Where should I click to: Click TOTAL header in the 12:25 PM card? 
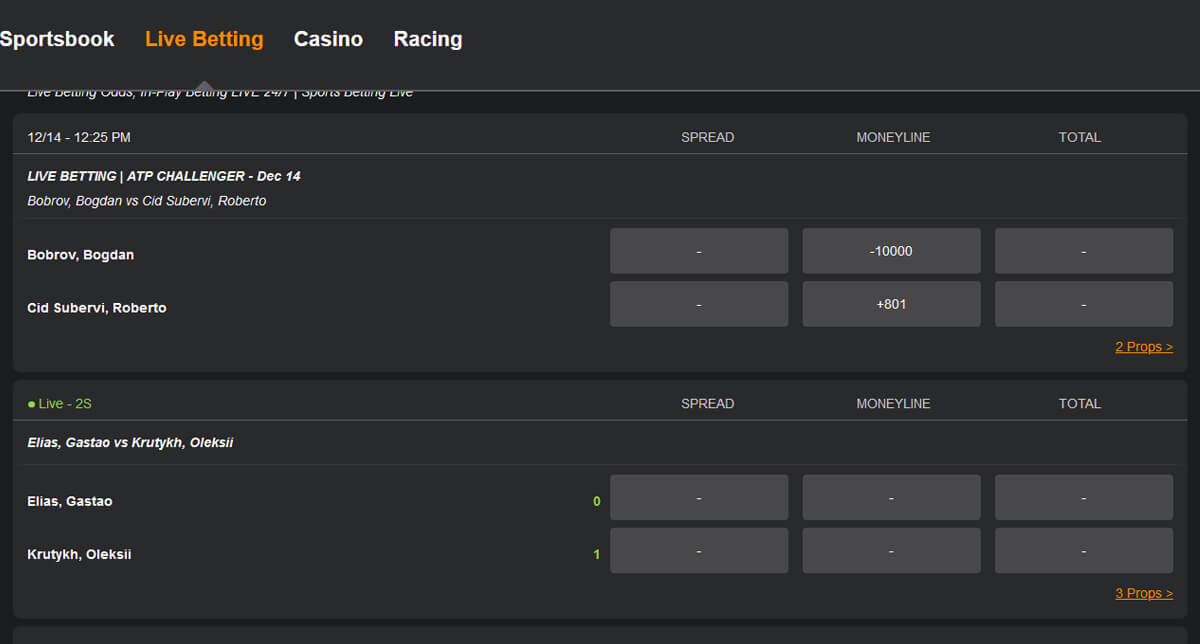1080,137
